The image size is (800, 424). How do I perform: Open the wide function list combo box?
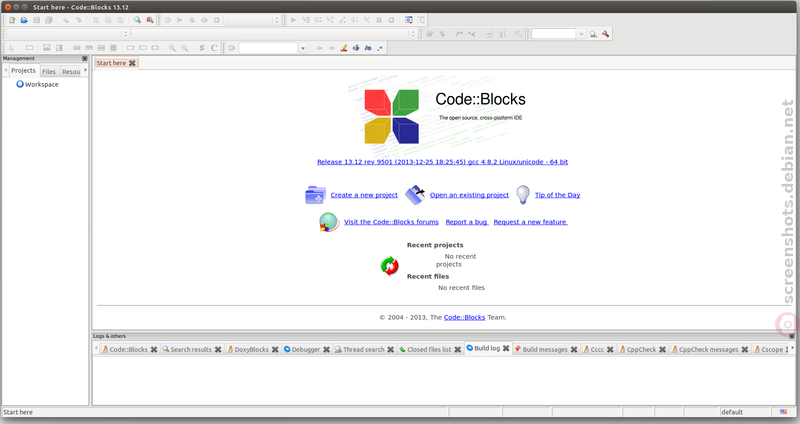274,34
